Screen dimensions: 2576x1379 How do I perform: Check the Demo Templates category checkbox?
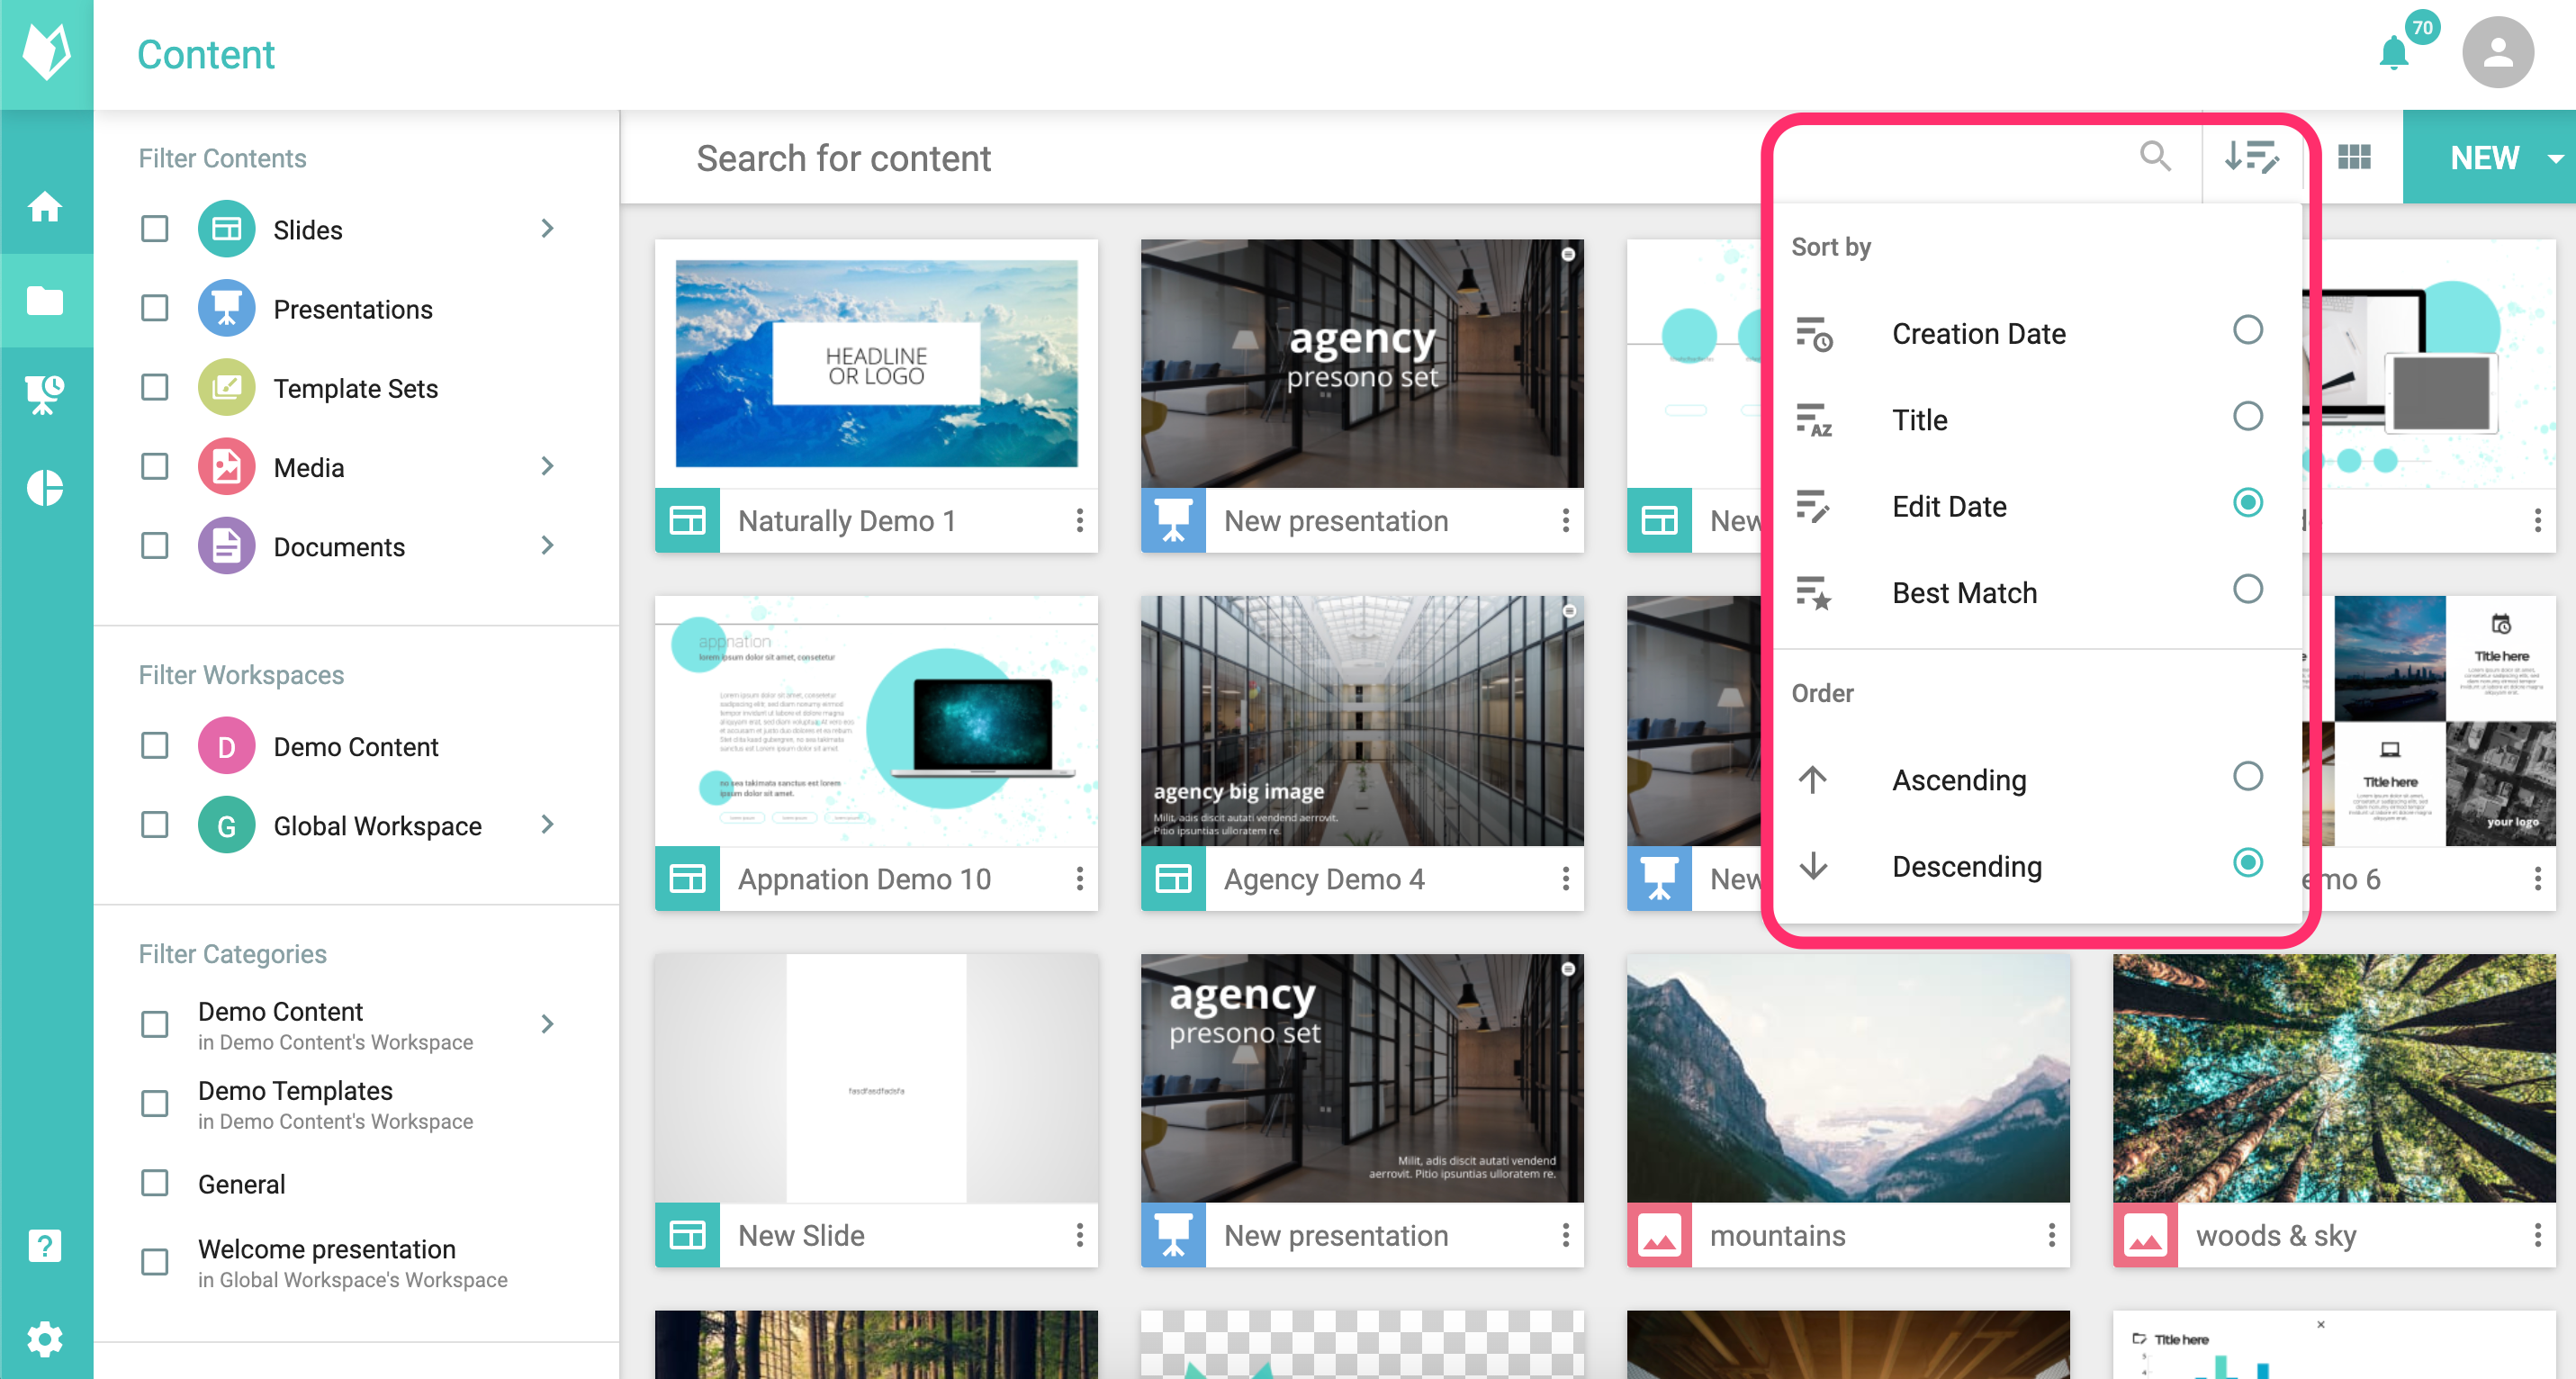click(155, 1104)
